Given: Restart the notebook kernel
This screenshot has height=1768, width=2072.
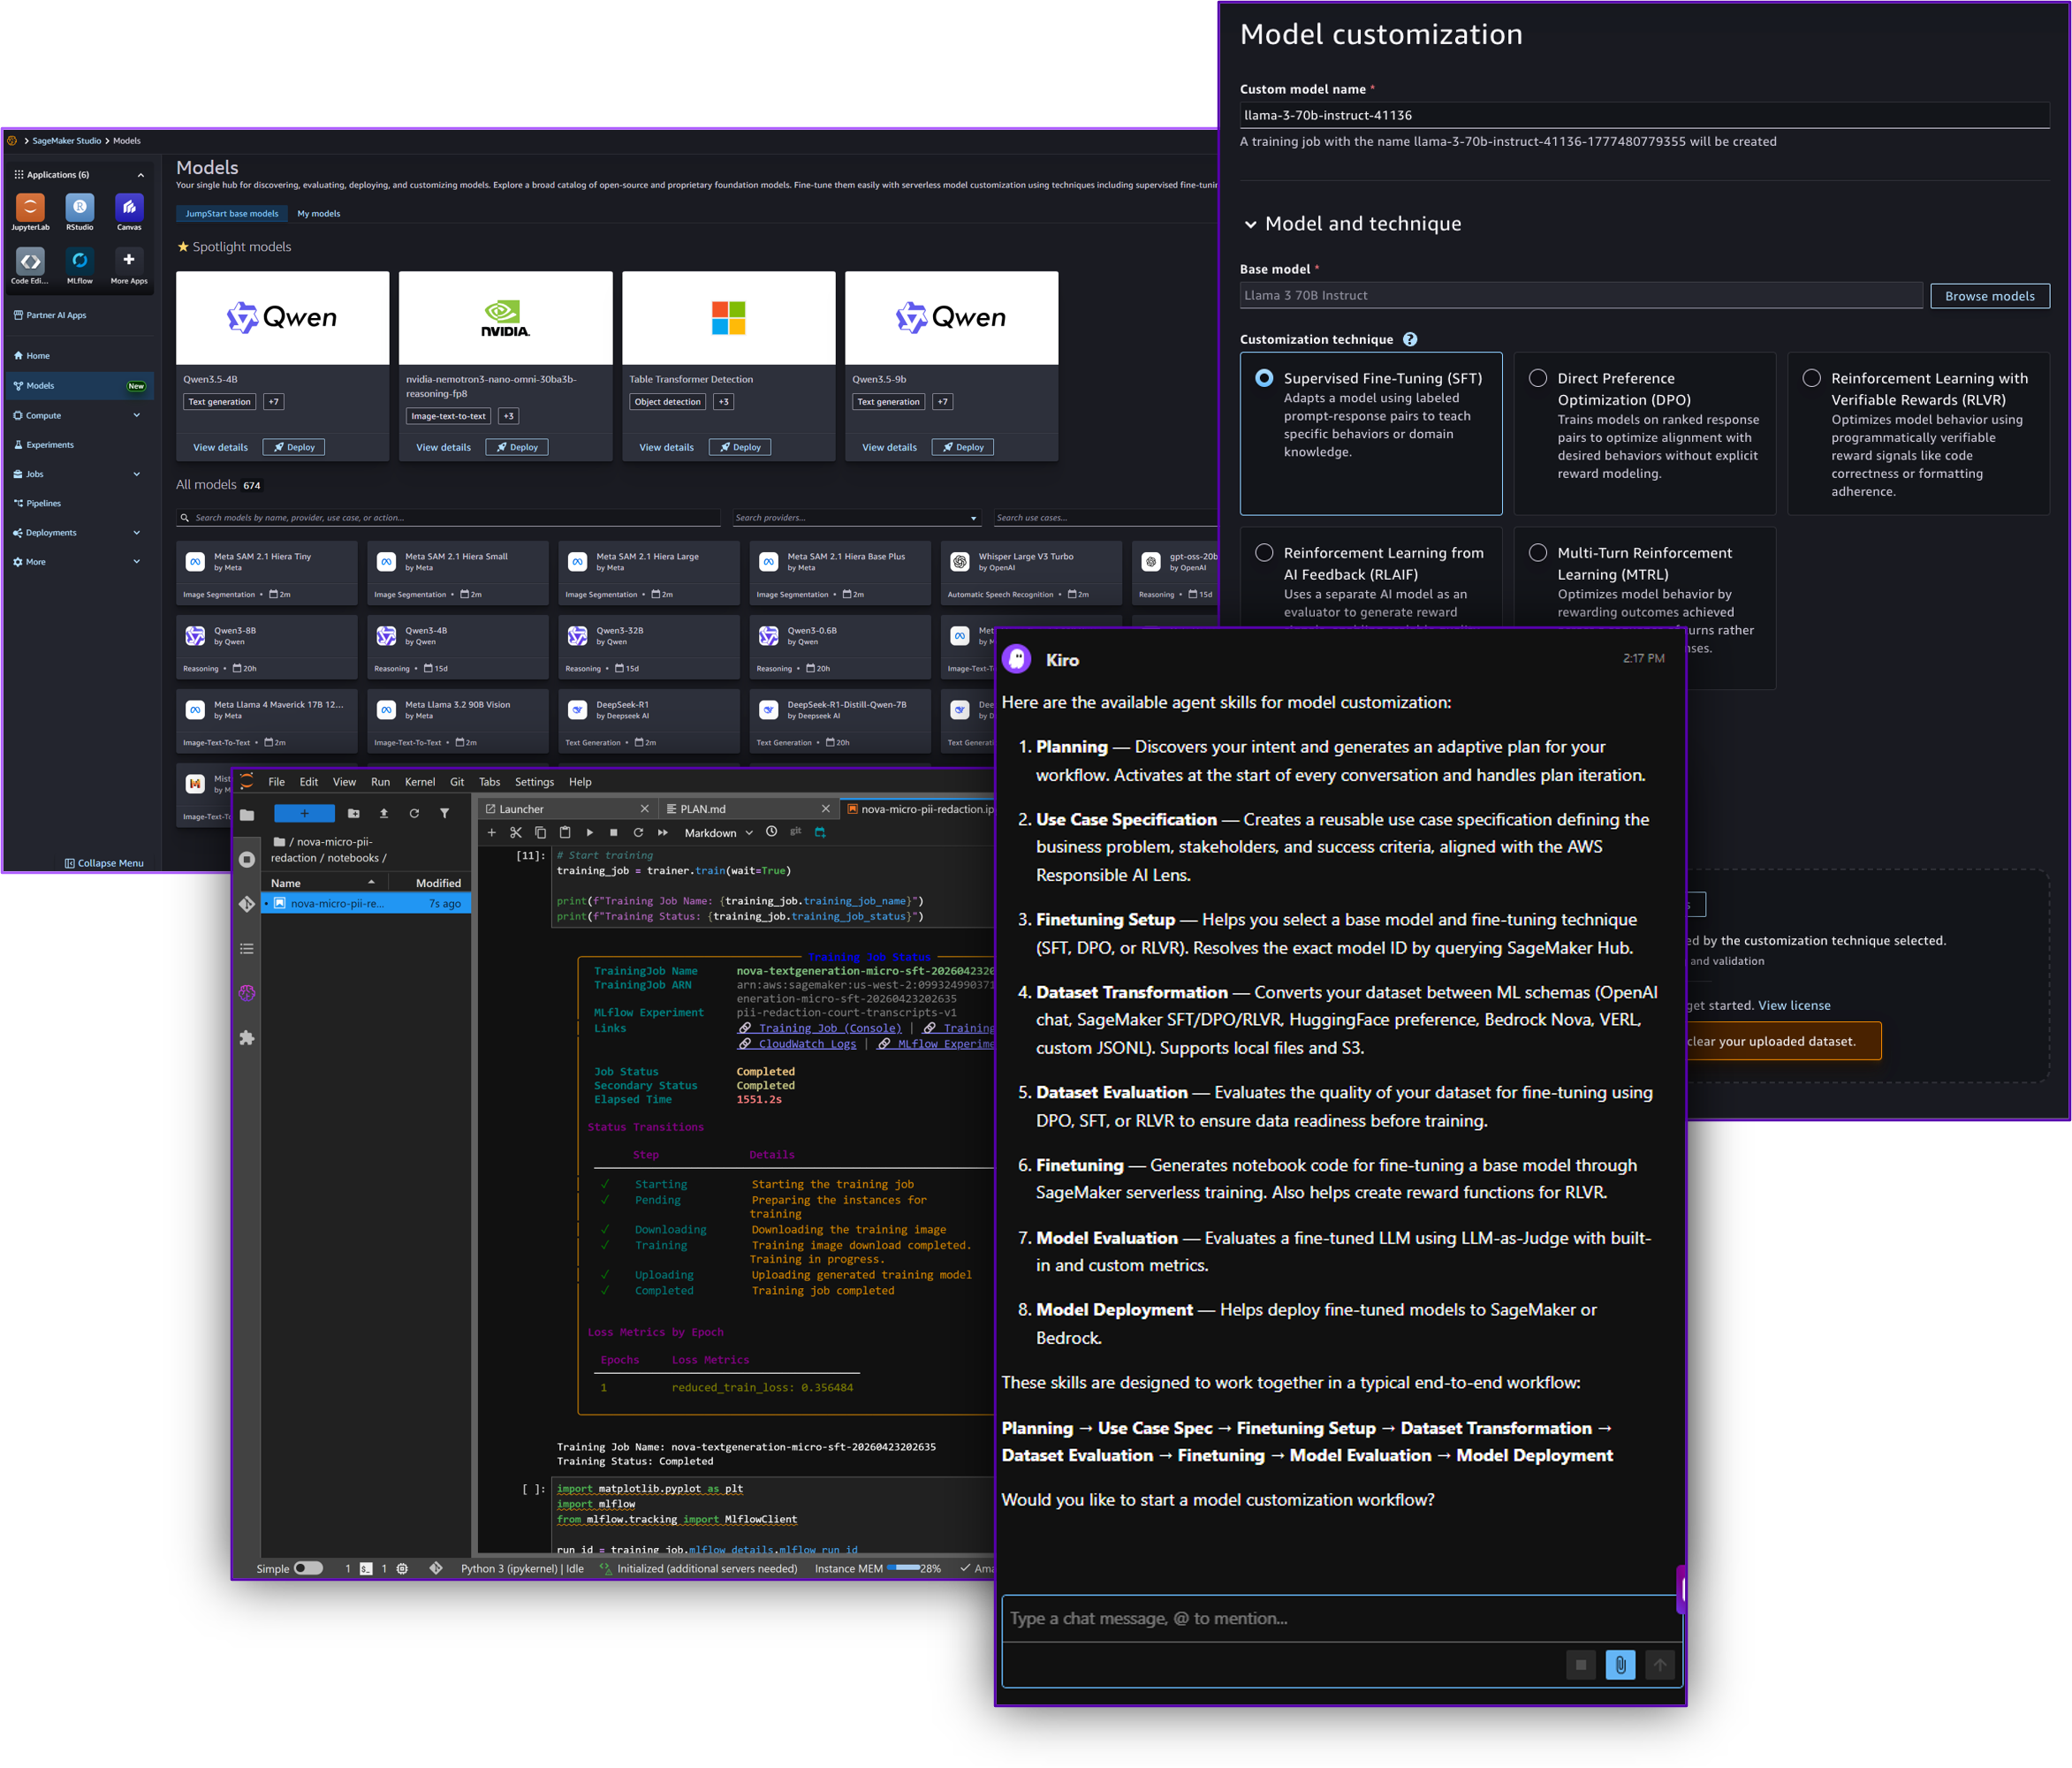Looking at the screenshot, I should click(638, 832).
